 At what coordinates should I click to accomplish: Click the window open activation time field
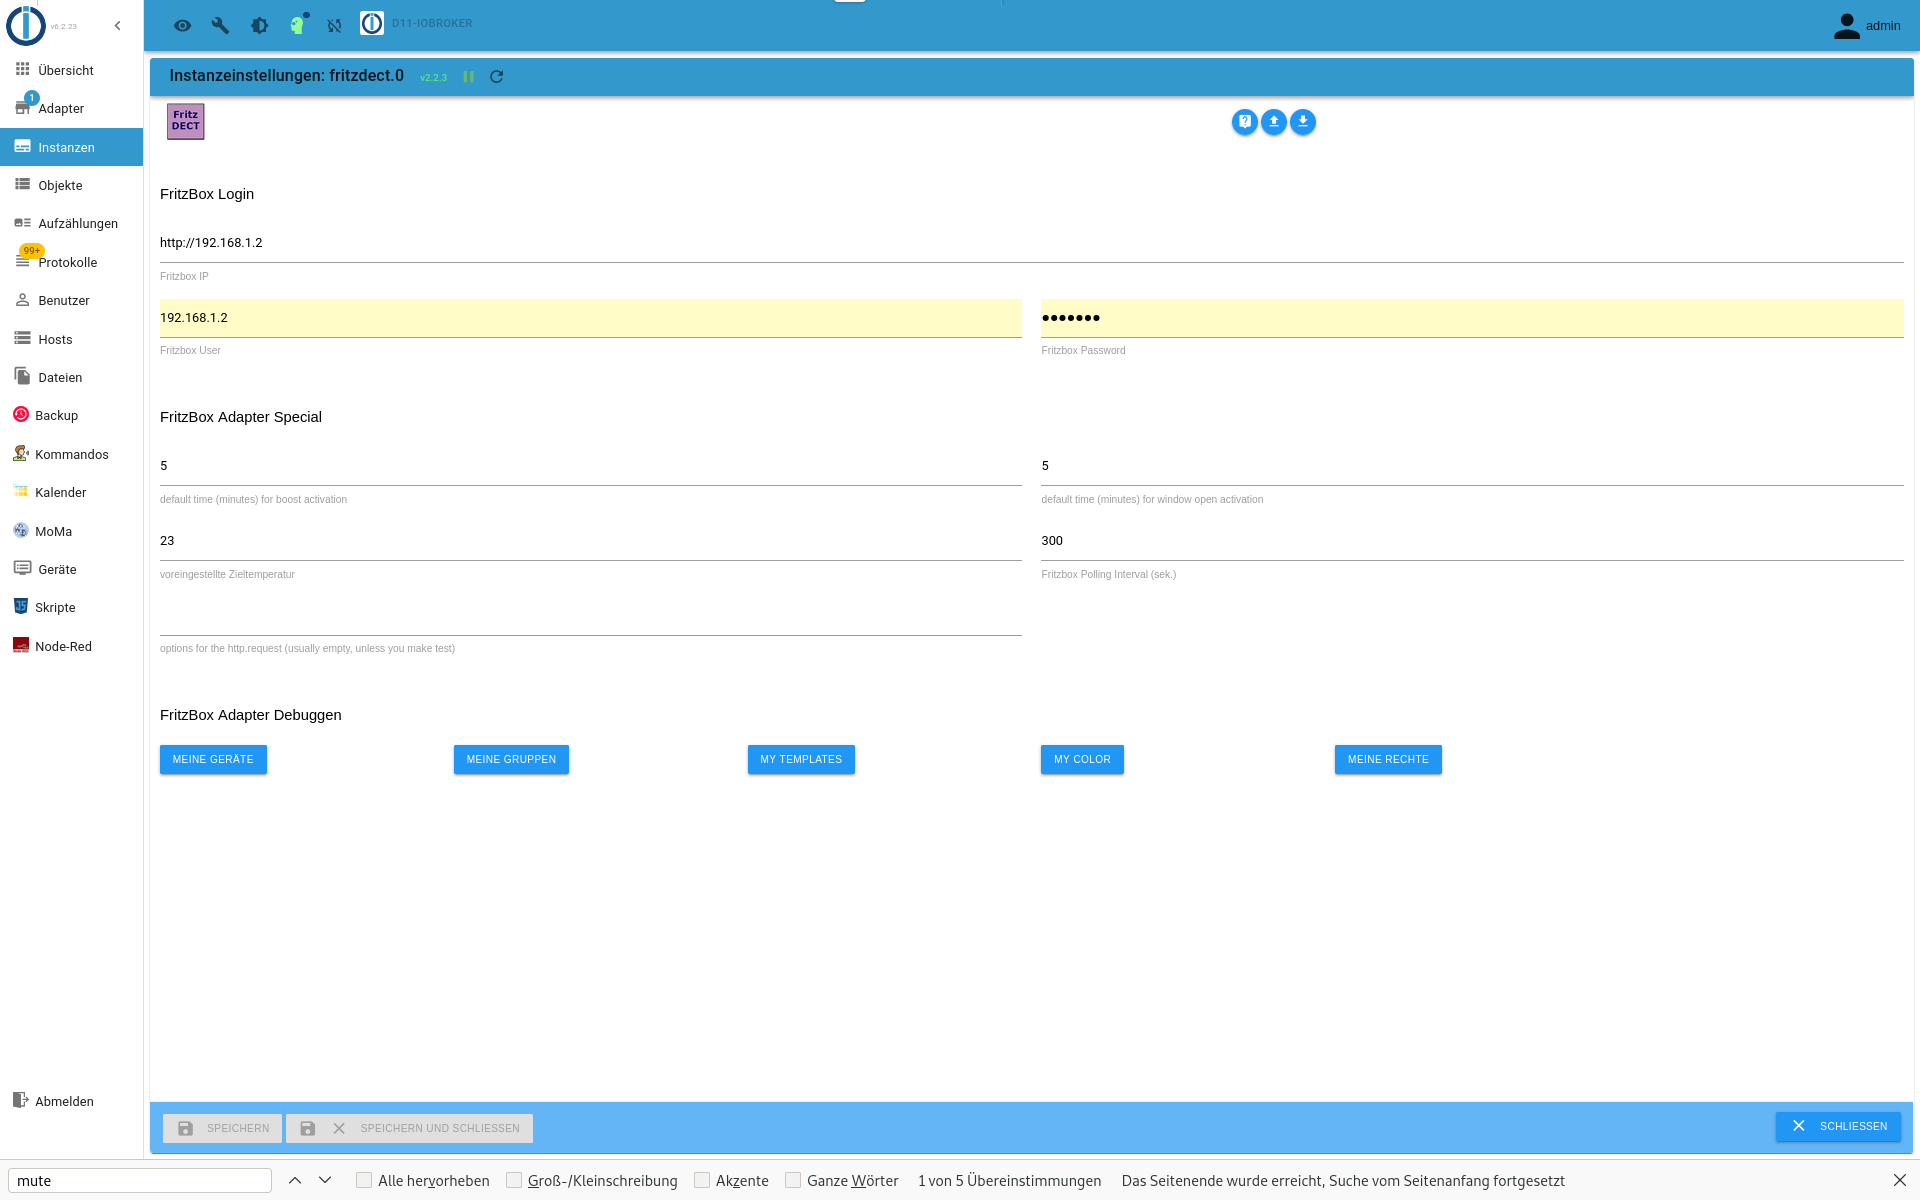point(1472,466)
